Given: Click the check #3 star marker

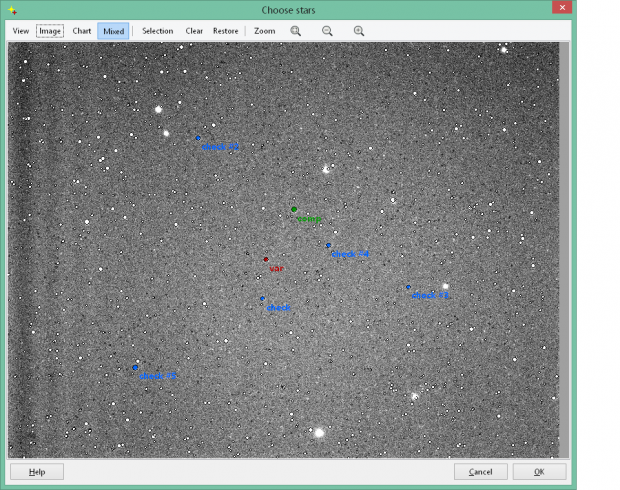Looking at the screenshot, I should point(408,287).
